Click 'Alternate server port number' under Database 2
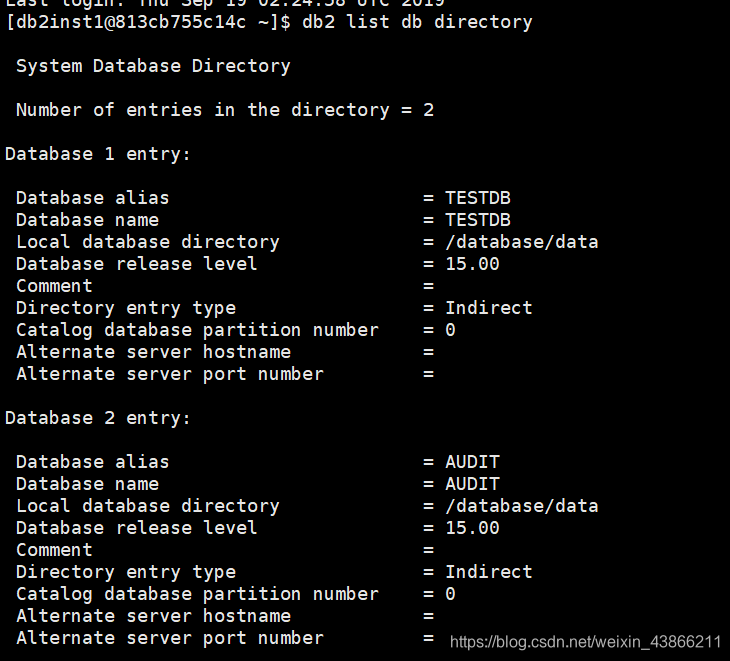Screen dimensions: 730x661 [x=170, y=638]
